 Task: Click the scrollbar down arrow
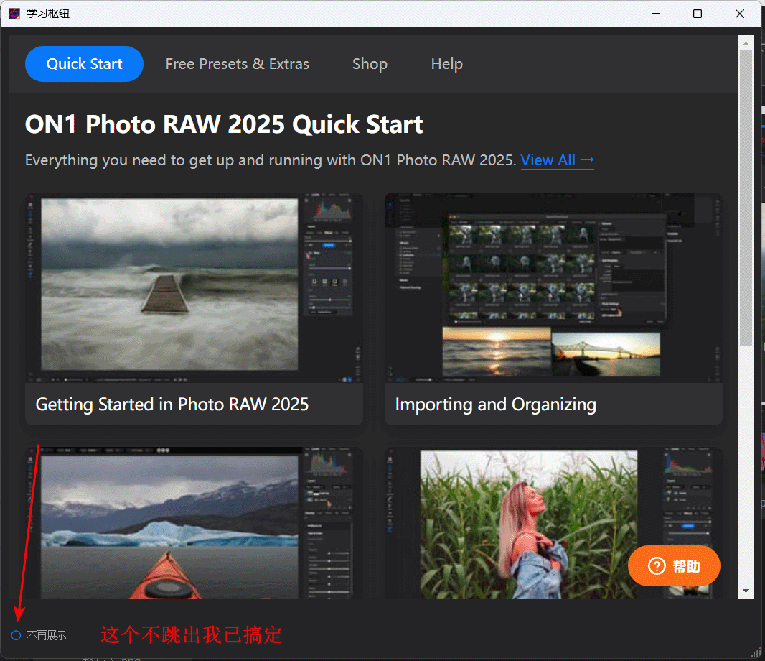click(745, 591)
